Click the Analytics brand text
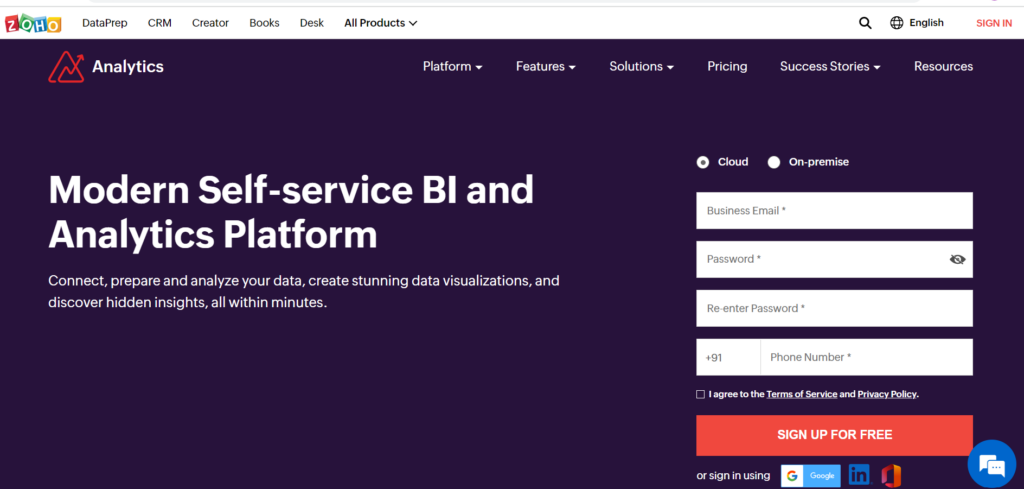Image resolution: width=1024 pixels, height=489 pixels. pos(128,67)
